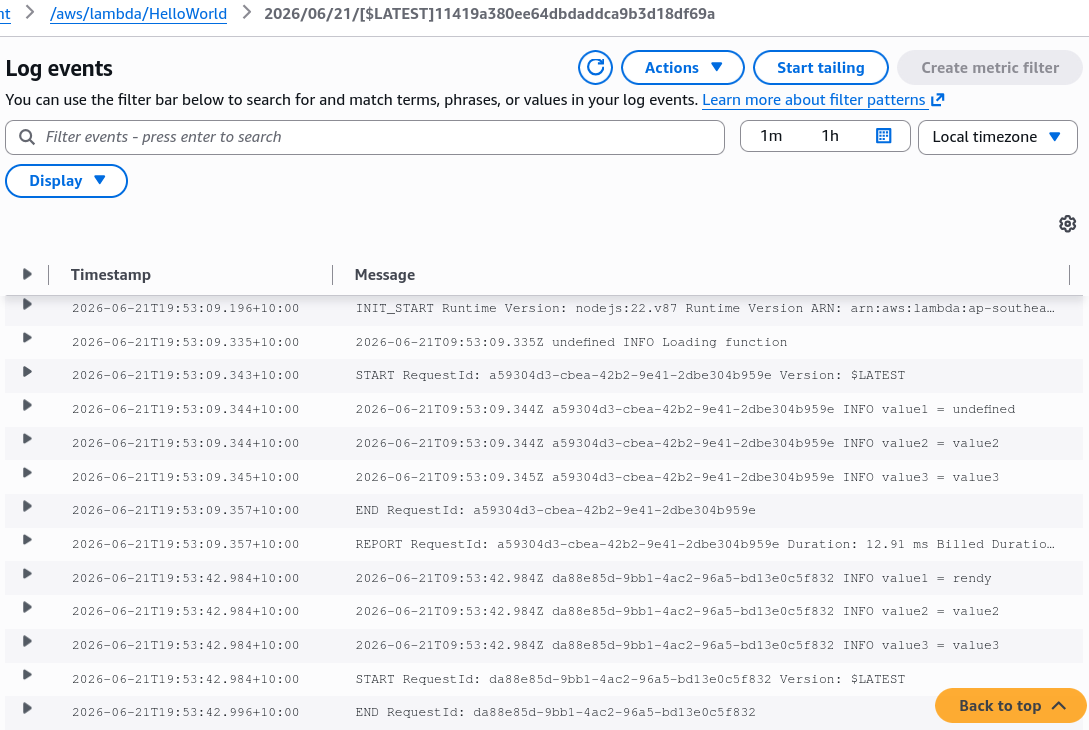1089x730 pixels.
Task: Change the Local timezone selector
Action: (997, 137)
